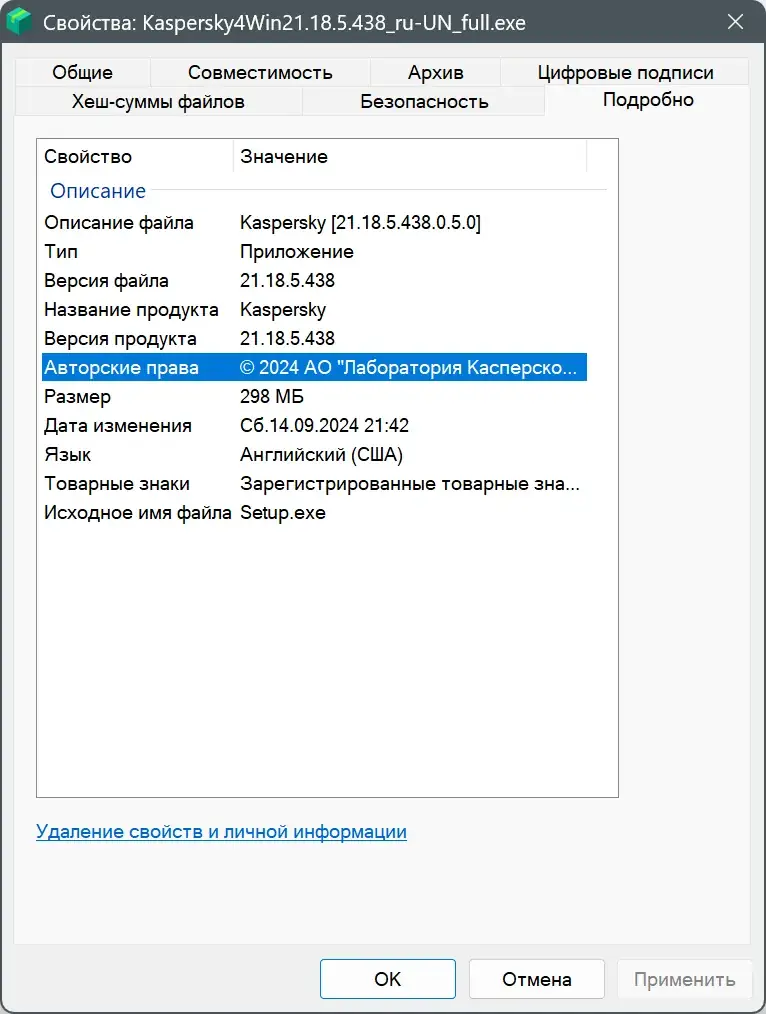
Task: Click the Зарегистрированные товарные зна... value
Action: coord(409,484)
